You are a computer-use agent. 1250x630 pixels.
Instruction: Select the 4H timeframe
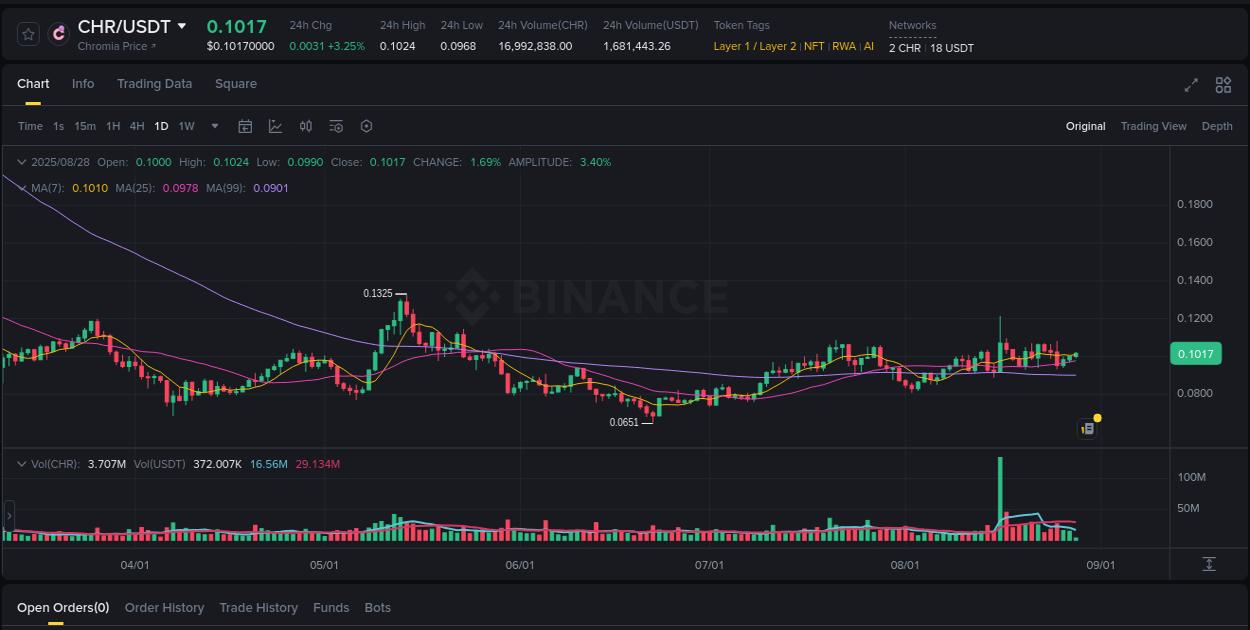click(137, 126)
